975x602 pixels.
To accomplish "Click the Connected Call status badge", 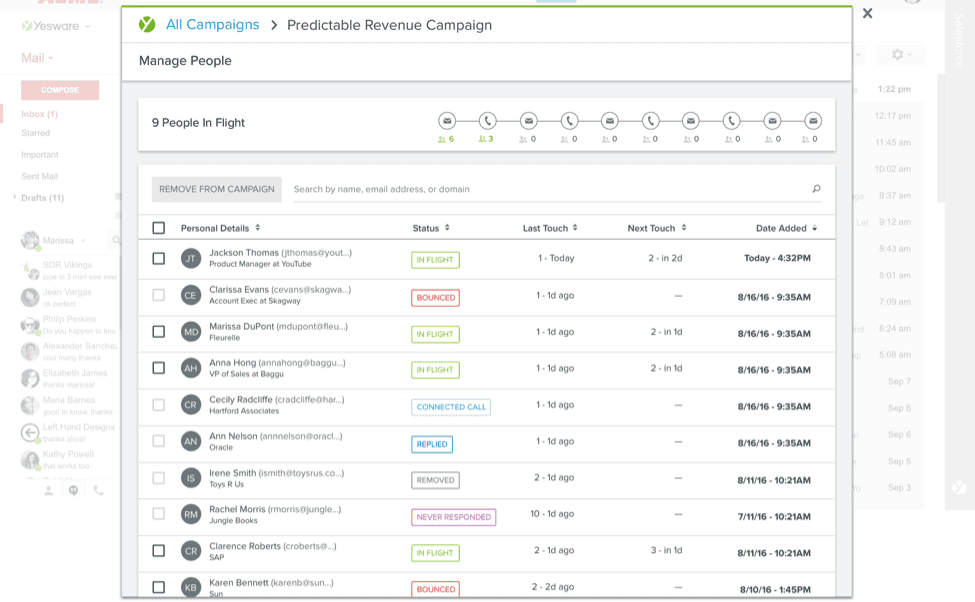I will pyautogui.click(x=451, y=407).
